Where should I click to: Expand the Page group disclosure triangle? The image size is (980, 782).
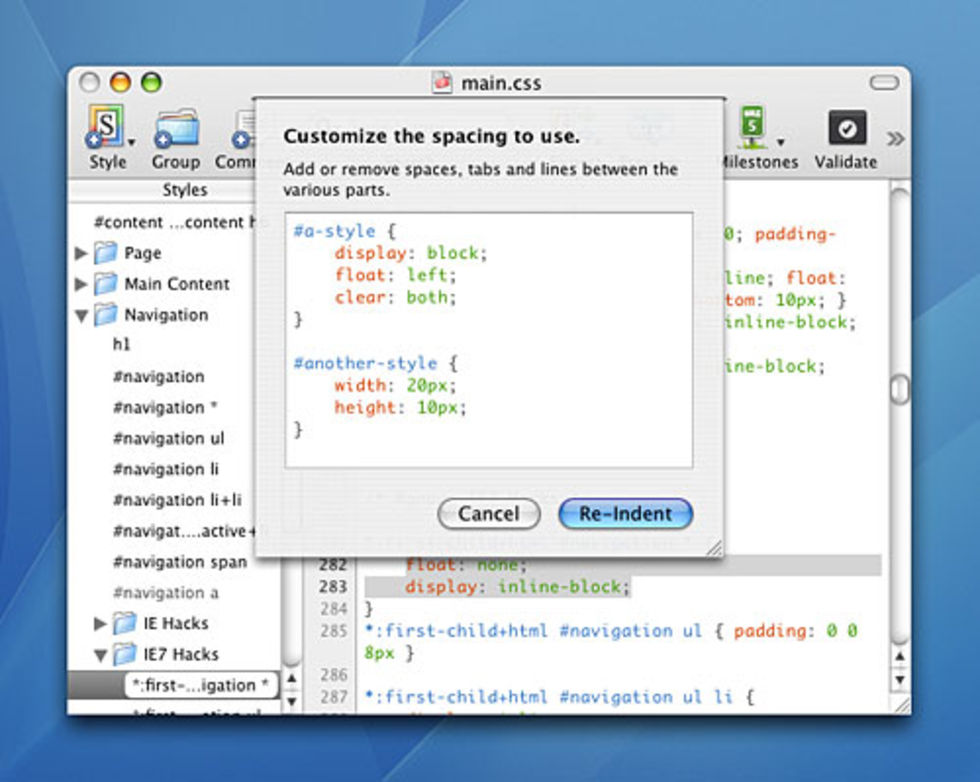tap(81, 253)
